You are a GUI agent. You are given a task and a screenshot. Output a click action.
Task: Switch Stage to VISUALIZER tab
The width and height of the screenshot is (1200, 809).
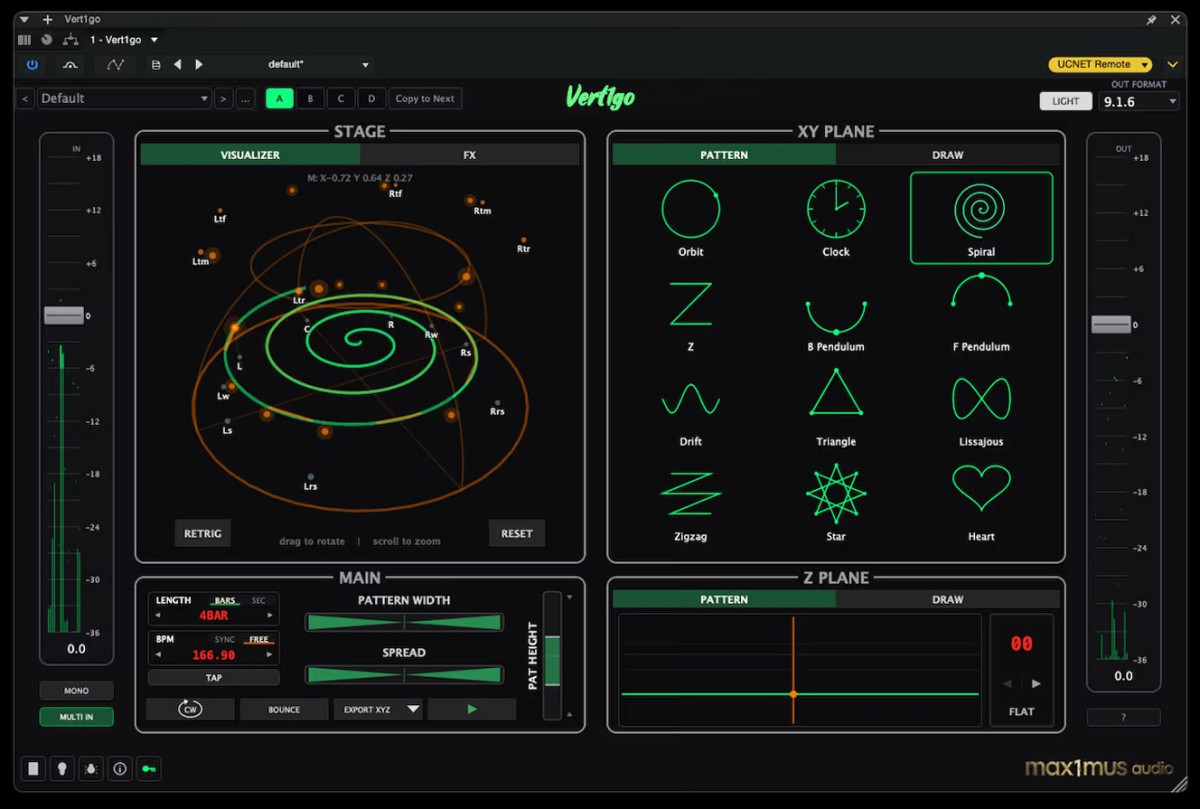[250, 155]
